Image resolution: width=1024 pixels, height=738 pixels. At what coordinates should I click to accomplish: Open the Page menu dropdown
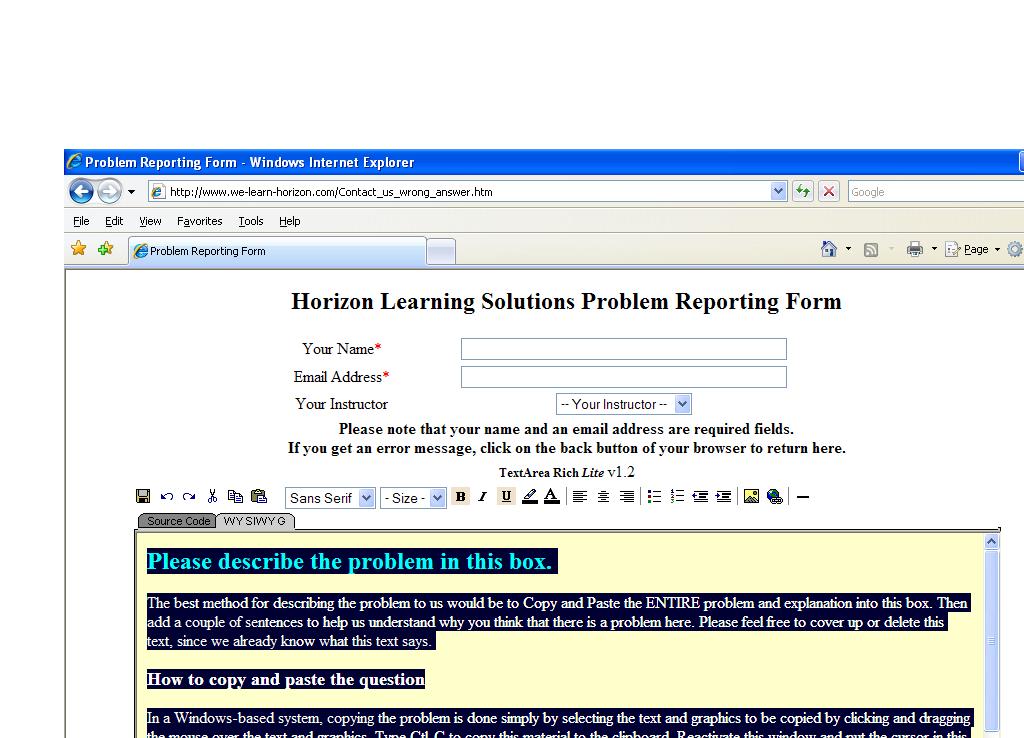point(974,249)
